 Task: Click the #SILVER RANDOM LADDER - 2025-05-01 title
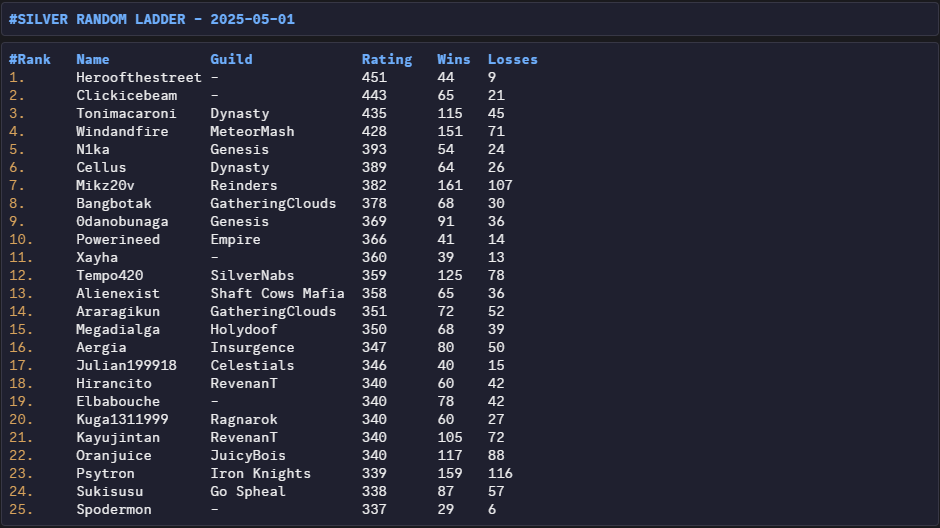point(152,19)
